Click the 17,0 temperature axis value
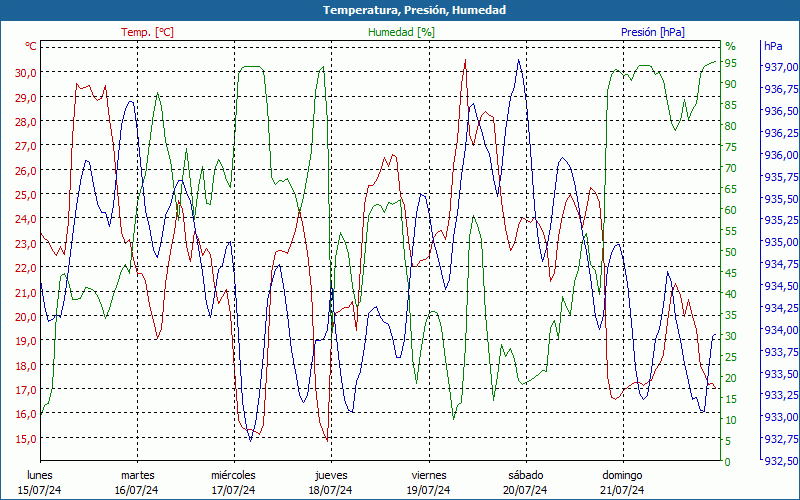This screenshot has height=500, width=800. [x=26, y=390]
